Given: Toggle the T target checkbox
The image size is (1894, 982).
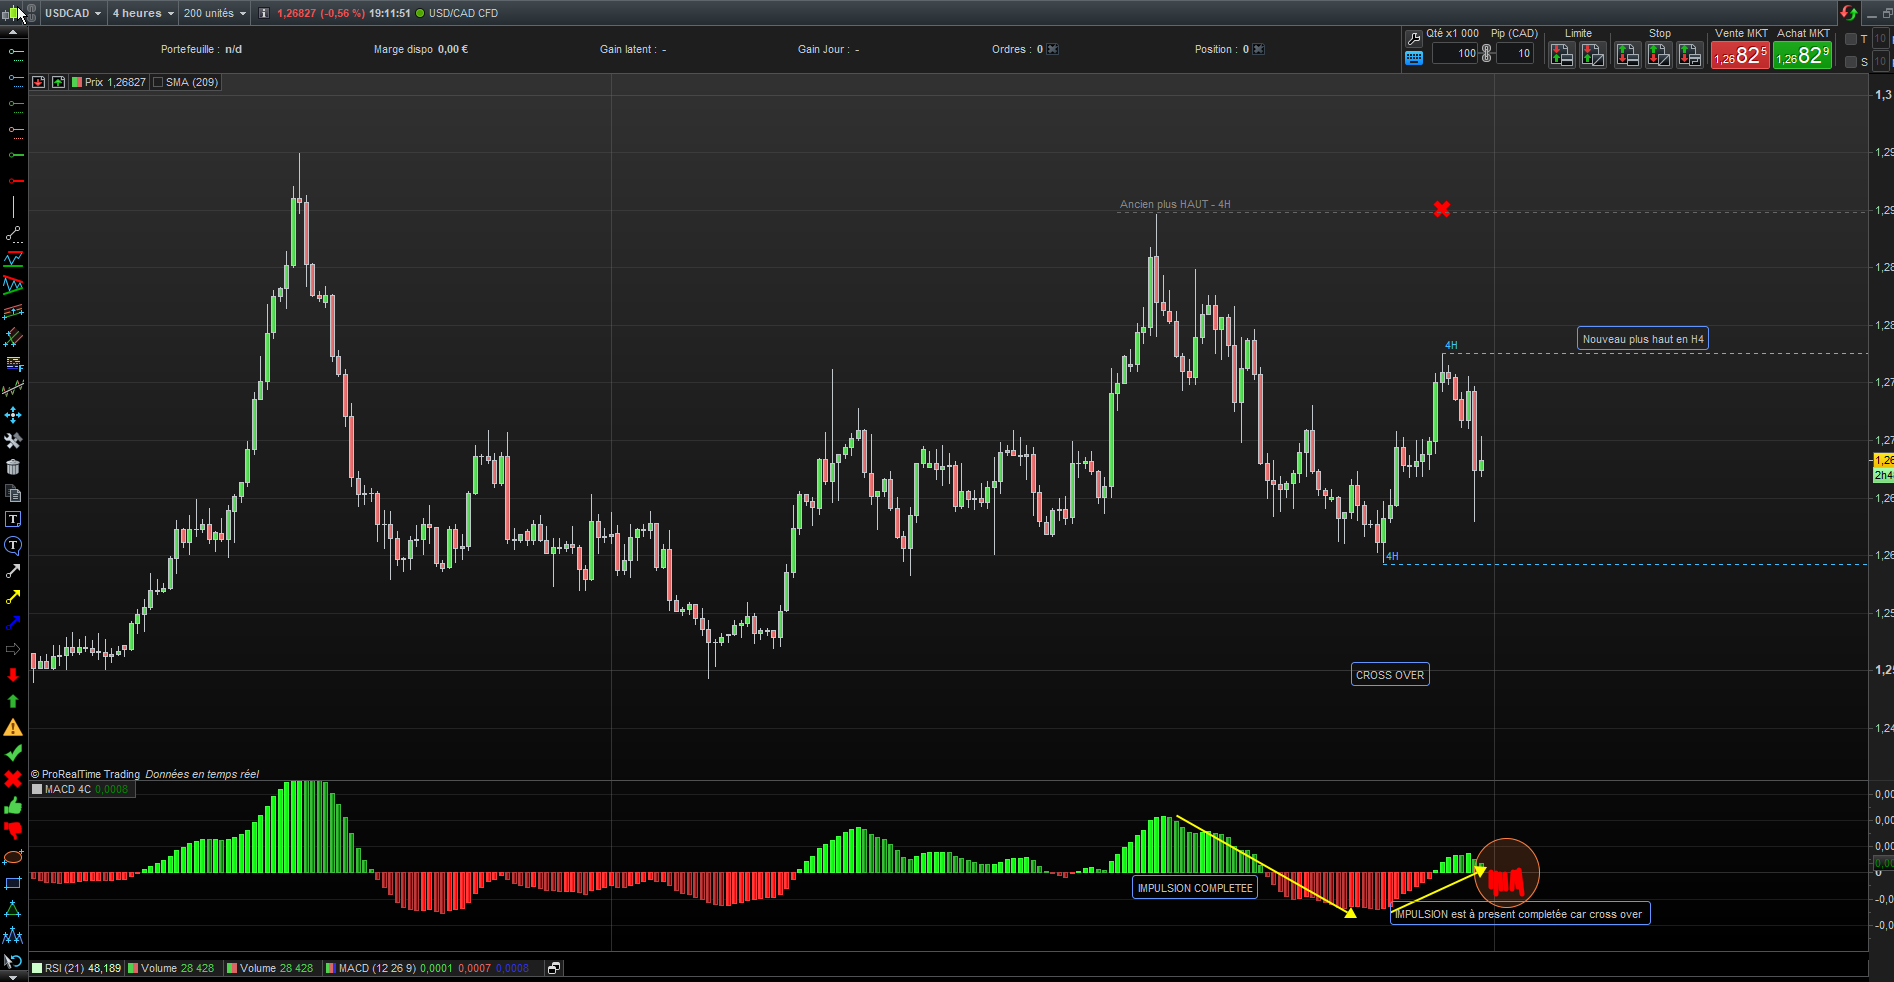Looking at the screenshot, I should [1851, 39].
